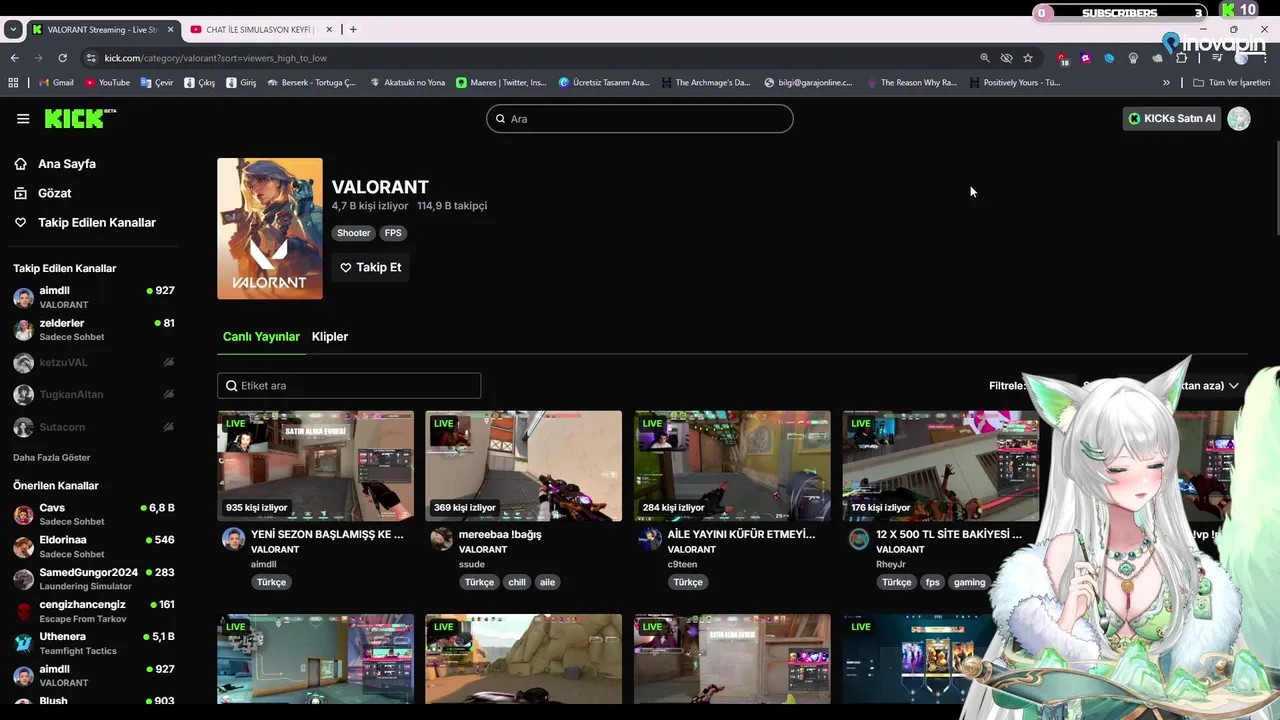Switch to CHAT İLE SIMULASYON KEYFİ tab

coord(262,29)
